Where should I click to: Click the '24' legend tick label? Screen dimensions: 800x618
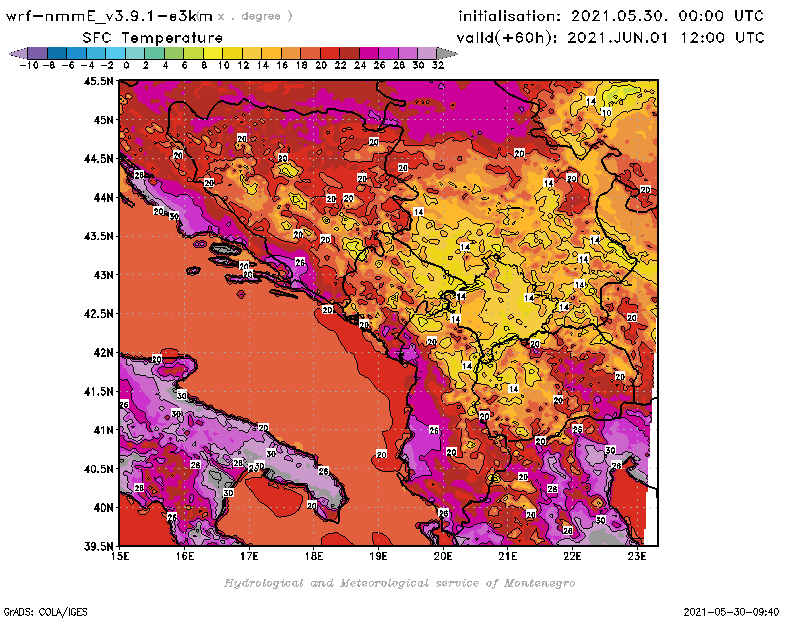pyautogui.click(x=360, y=65)
